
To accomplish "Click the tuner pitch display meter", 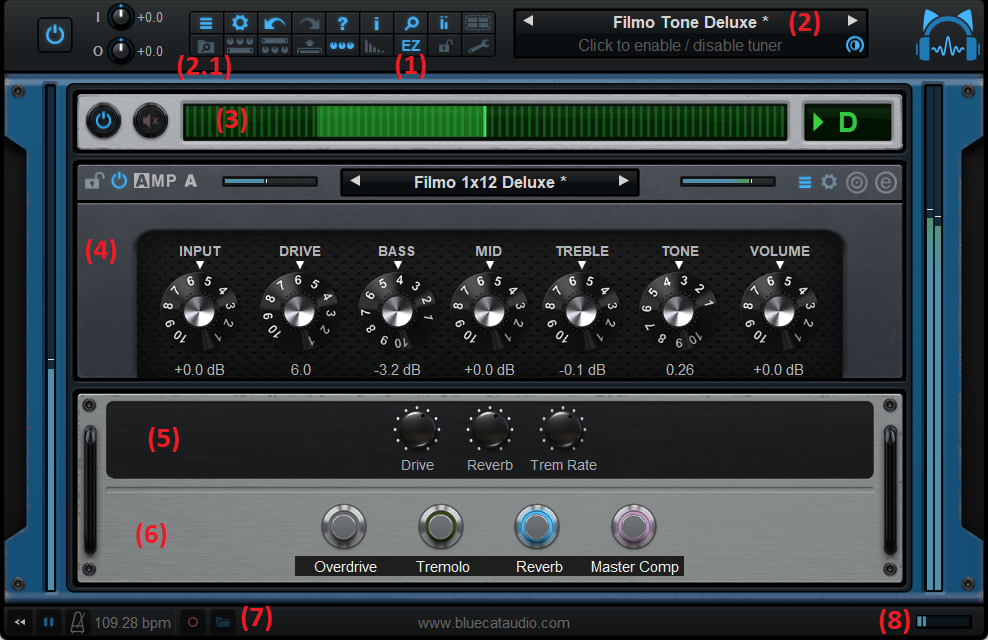I will (x=485, y=121).
